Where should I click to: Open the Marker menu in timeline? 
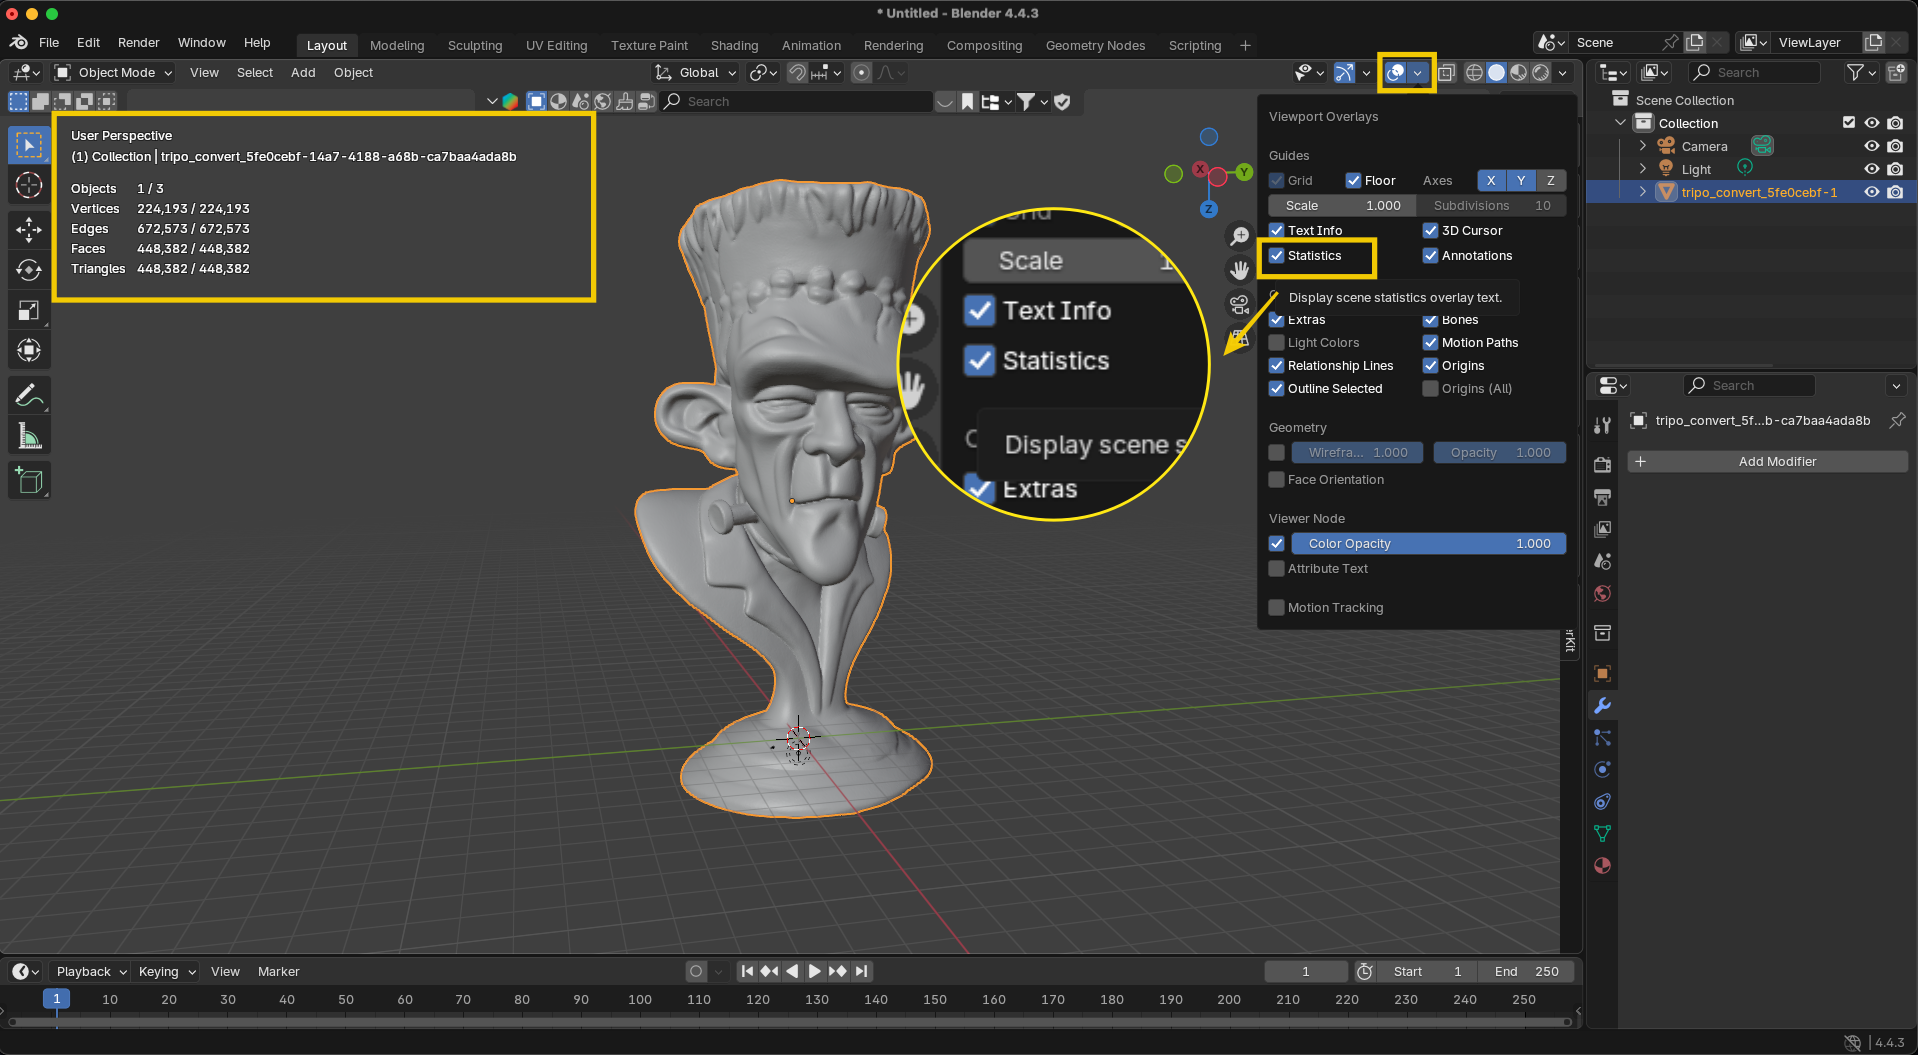[278, 971]
